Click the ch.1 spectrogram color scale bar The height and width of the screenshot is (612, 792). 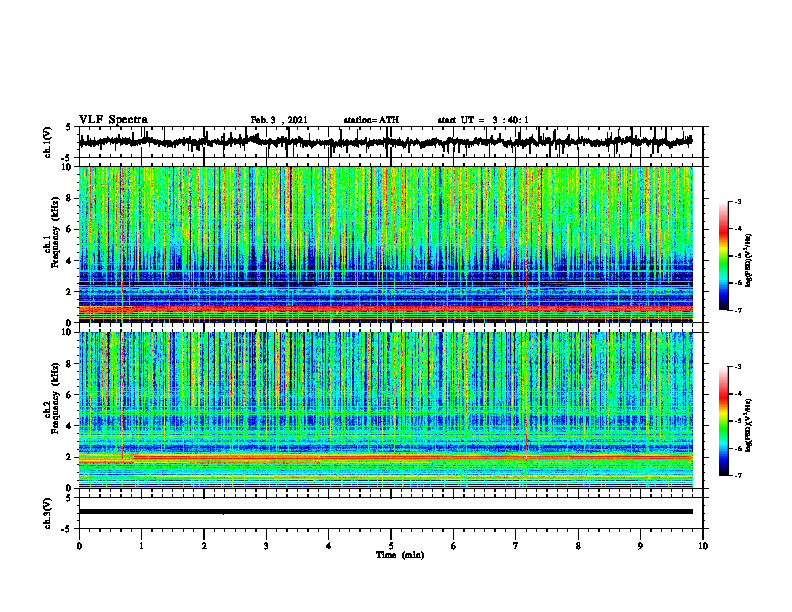coord(723,256)
